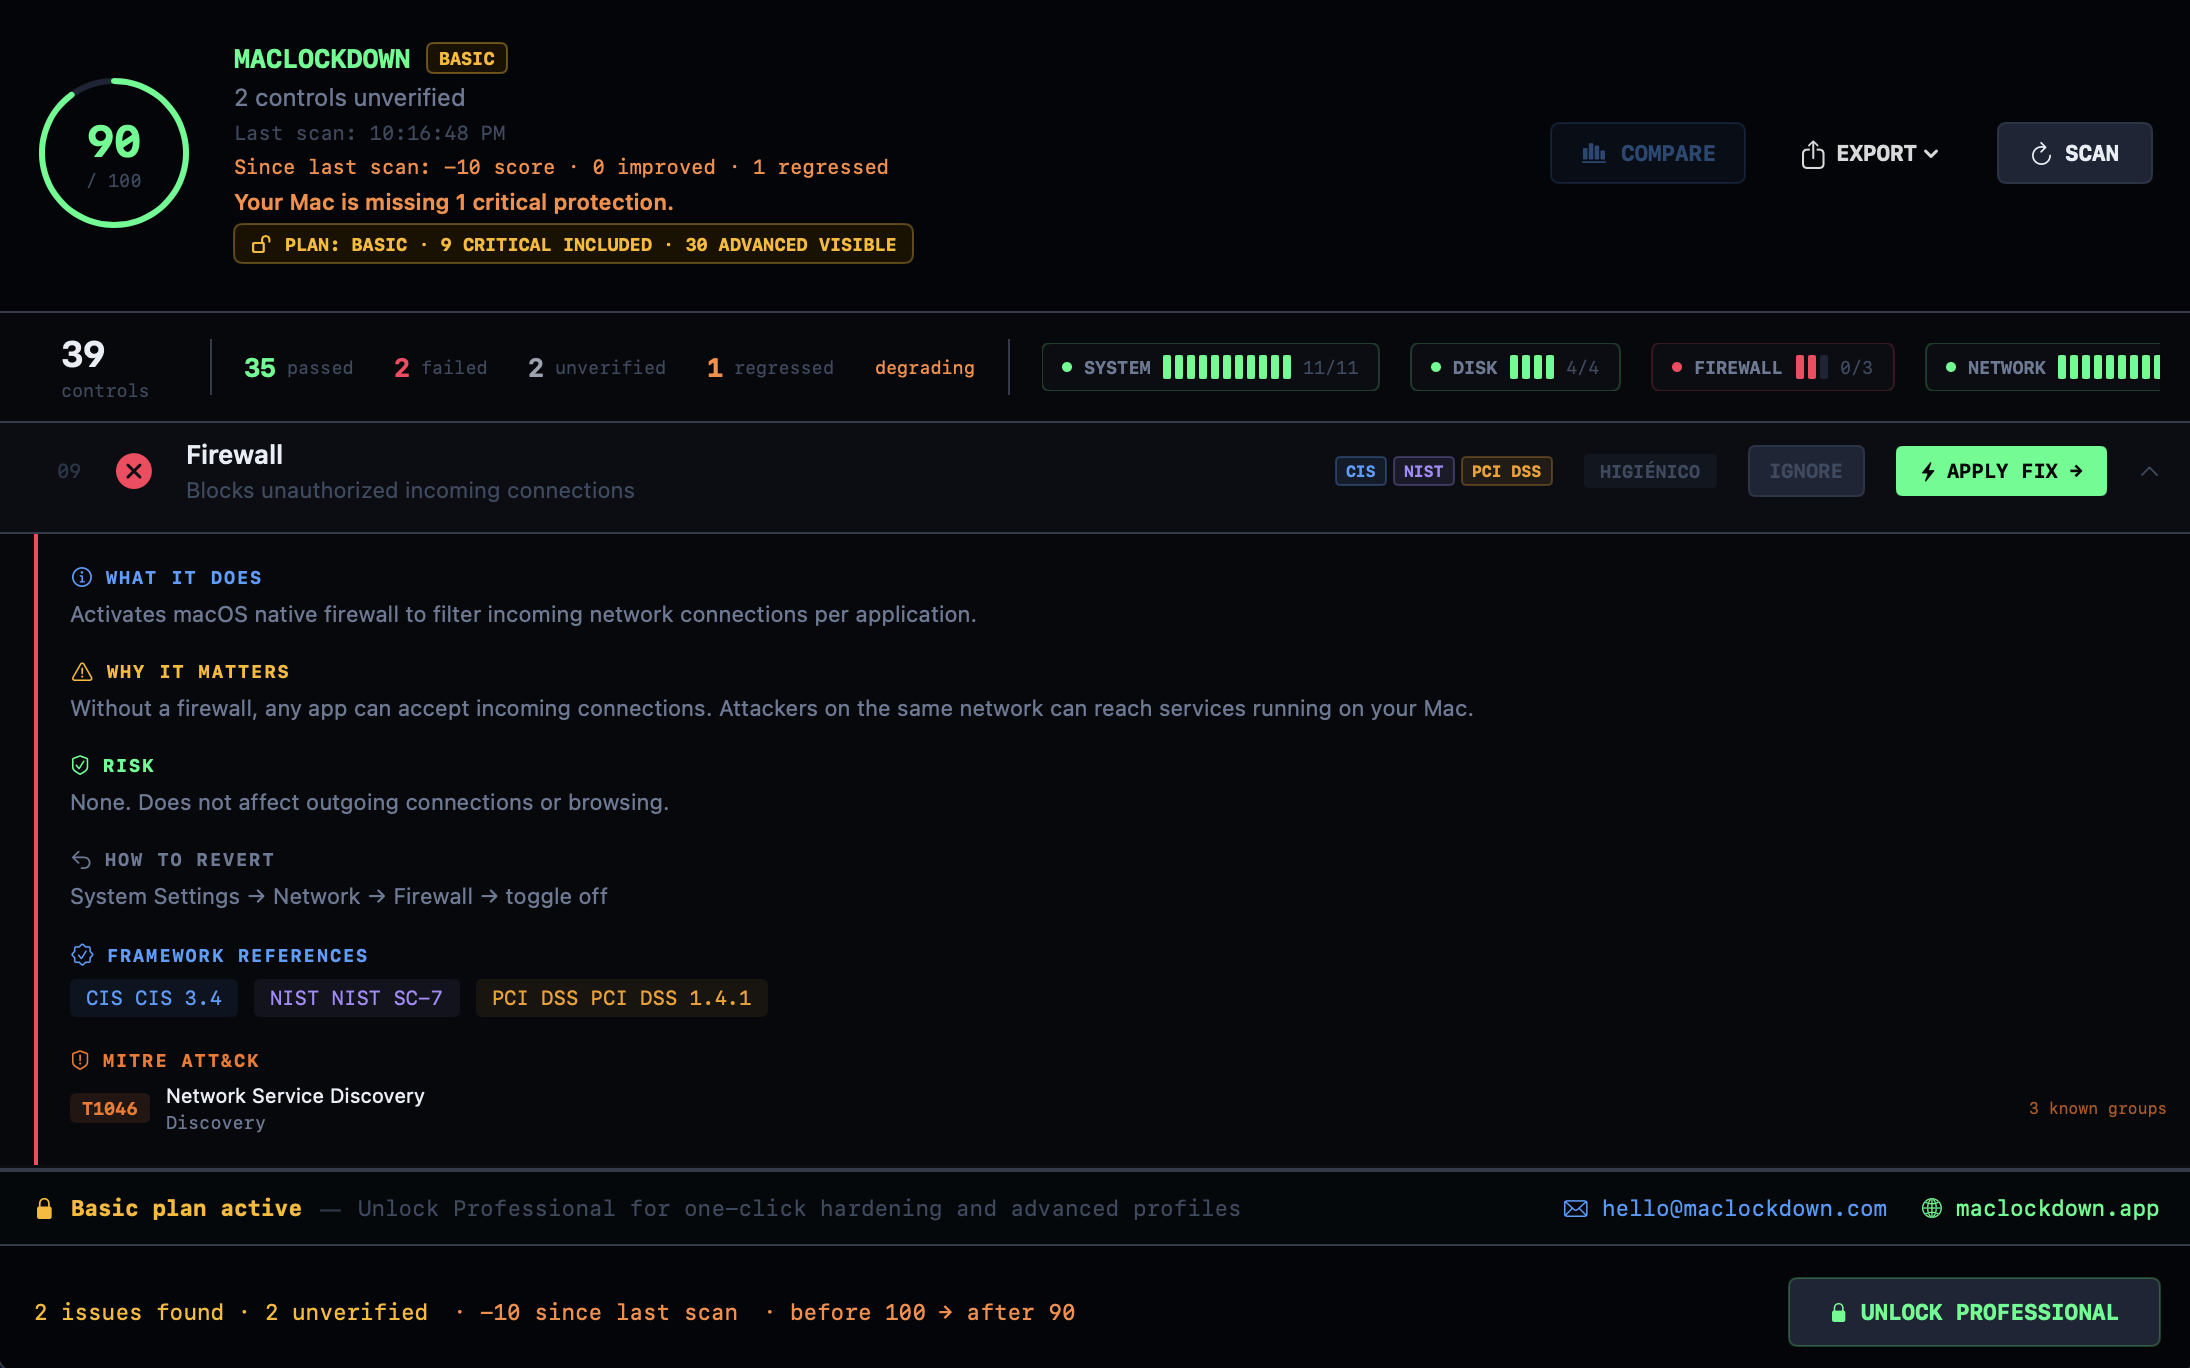Click the CIS tag in Firewall header
The image size is (2190, 1368).
pyautogui.click(x=1360, y=471)
